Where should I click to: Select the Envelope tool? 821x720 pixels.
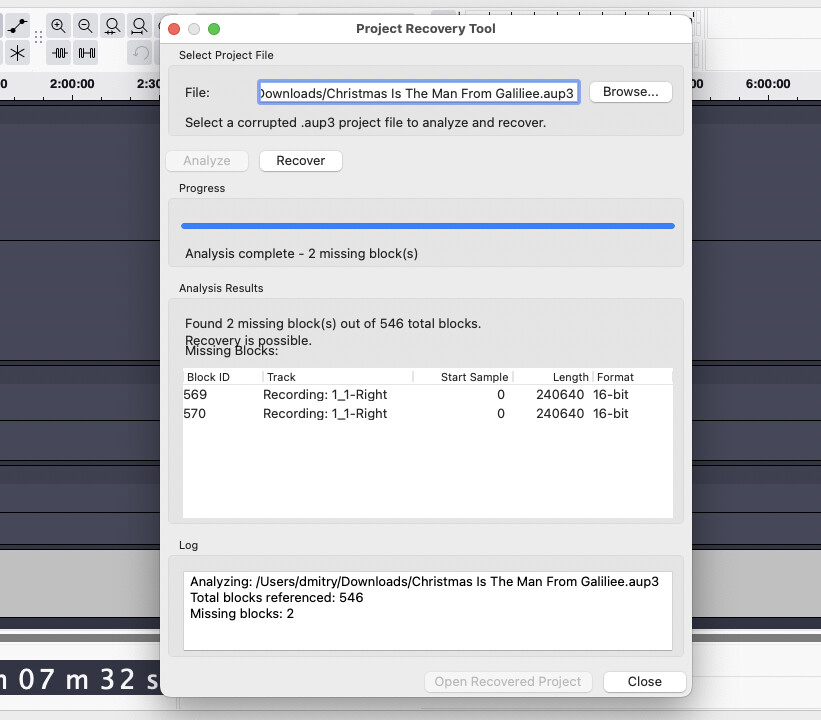[x=17, y=27]
